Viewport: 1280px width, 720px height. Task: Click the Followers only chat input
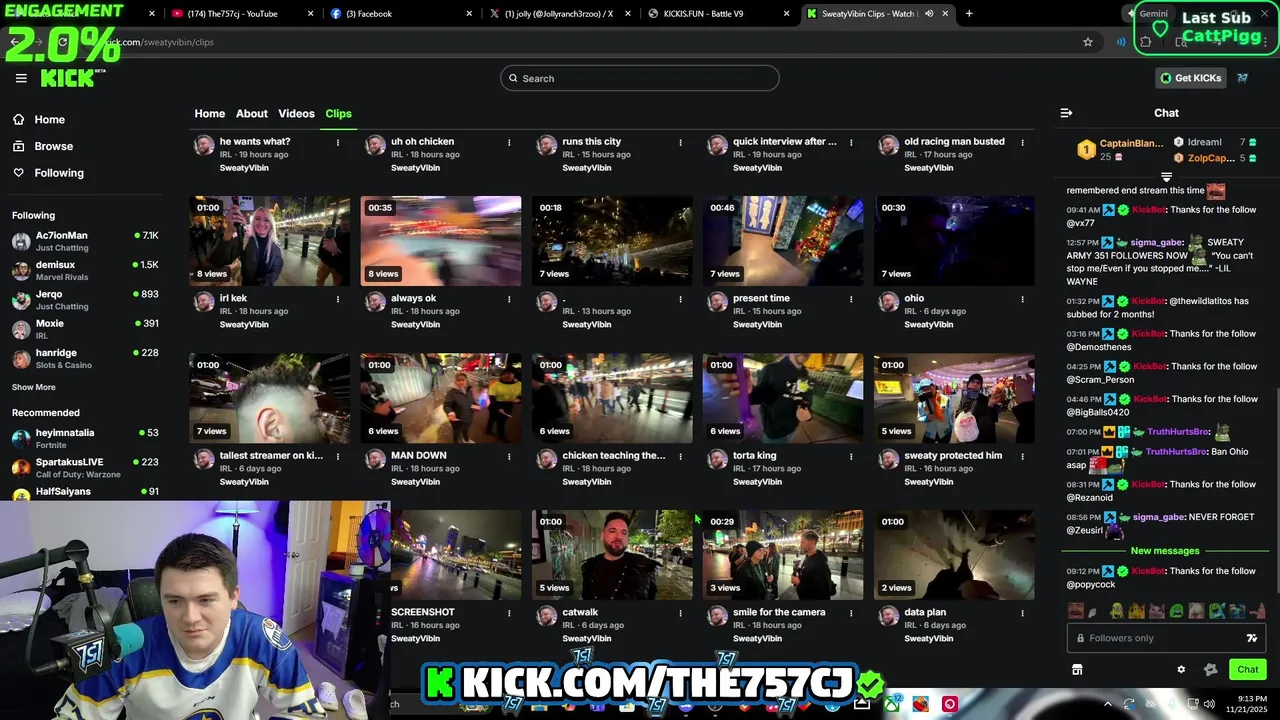click(1166, 638)
